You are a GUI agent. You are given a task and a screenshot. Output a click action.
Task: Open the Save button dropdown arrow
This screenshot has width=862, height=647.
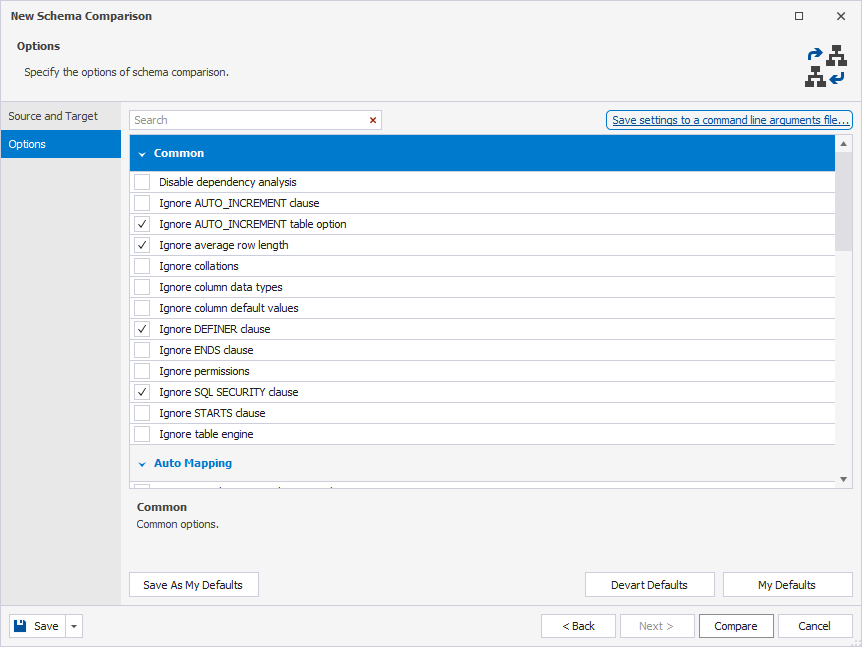74,626
